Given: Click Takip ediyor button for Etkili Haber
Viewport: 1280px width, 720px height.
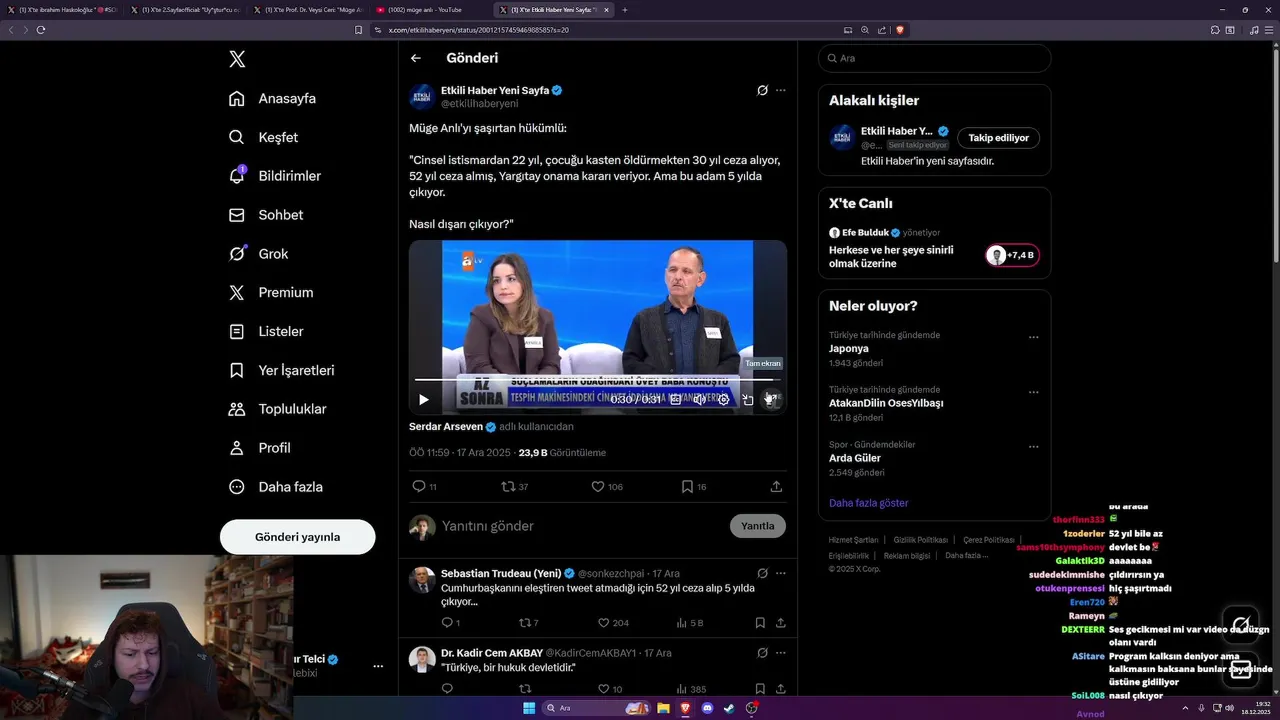Looking at the screenshot, I should (x=998, y=138).
